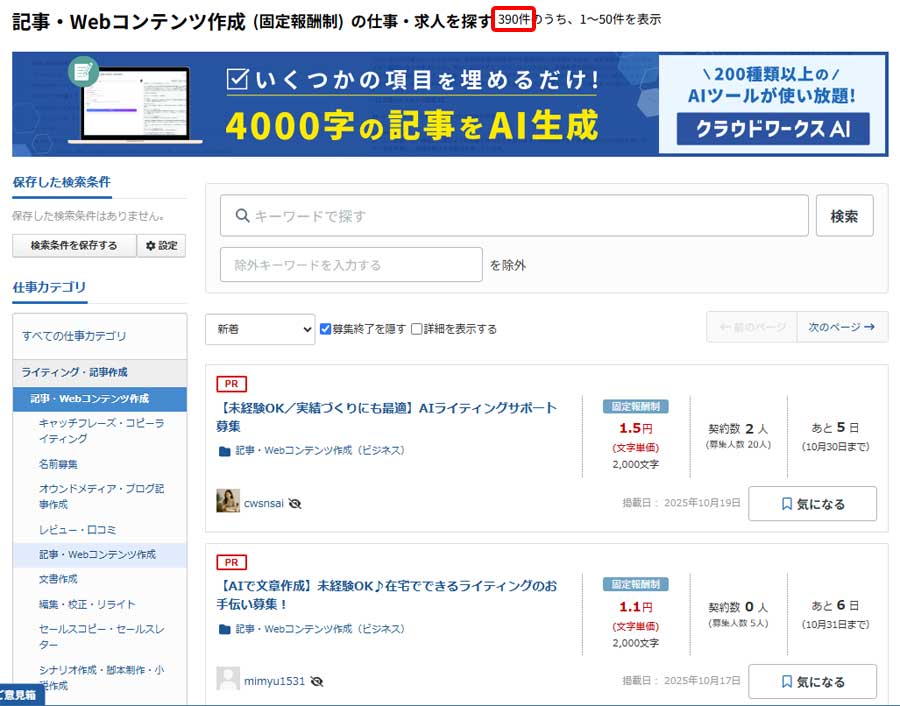The image size is (900, 706).
Task: Click the mimyu1531 user avatar
Action: coord(228,680)
